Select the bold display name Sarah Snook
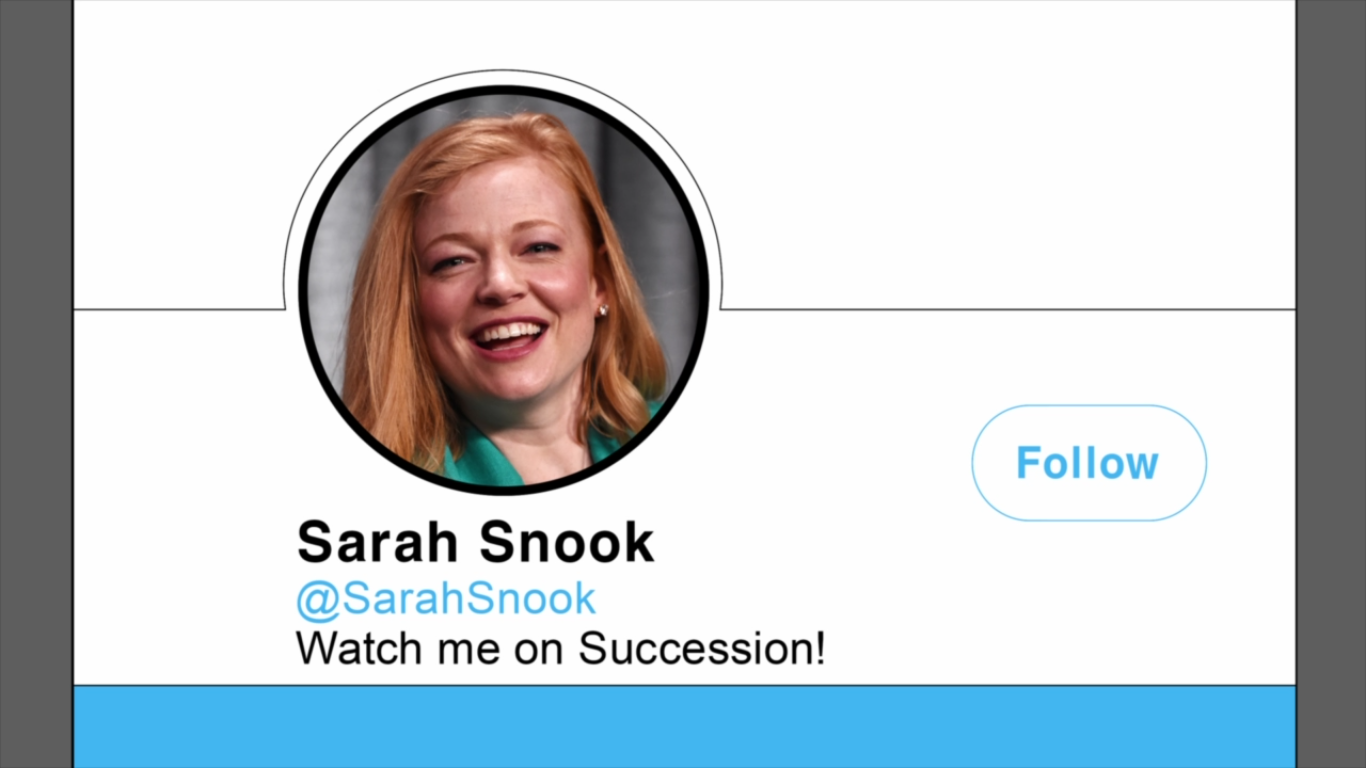 (475, 542)
